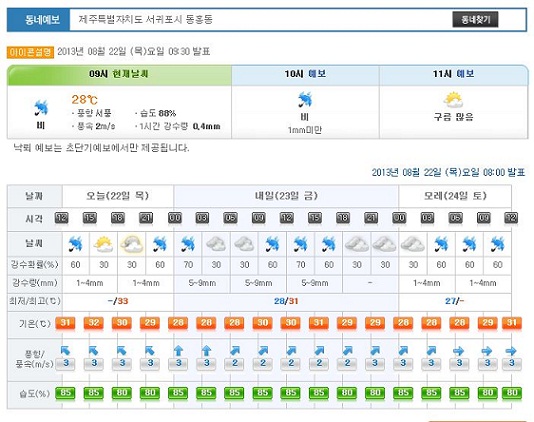Click the first 12 time marker
This screenshot has height=422, width=534.
click(x=62, y=218)
